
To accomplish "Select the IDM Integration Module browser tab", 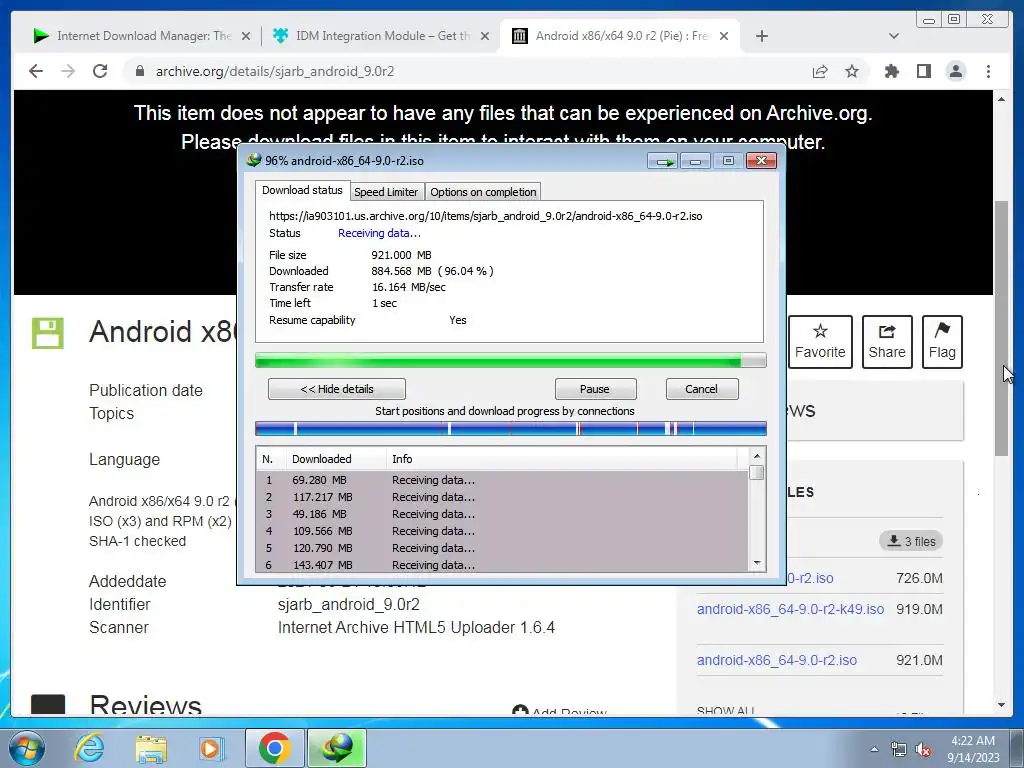I will pos(379,36).
